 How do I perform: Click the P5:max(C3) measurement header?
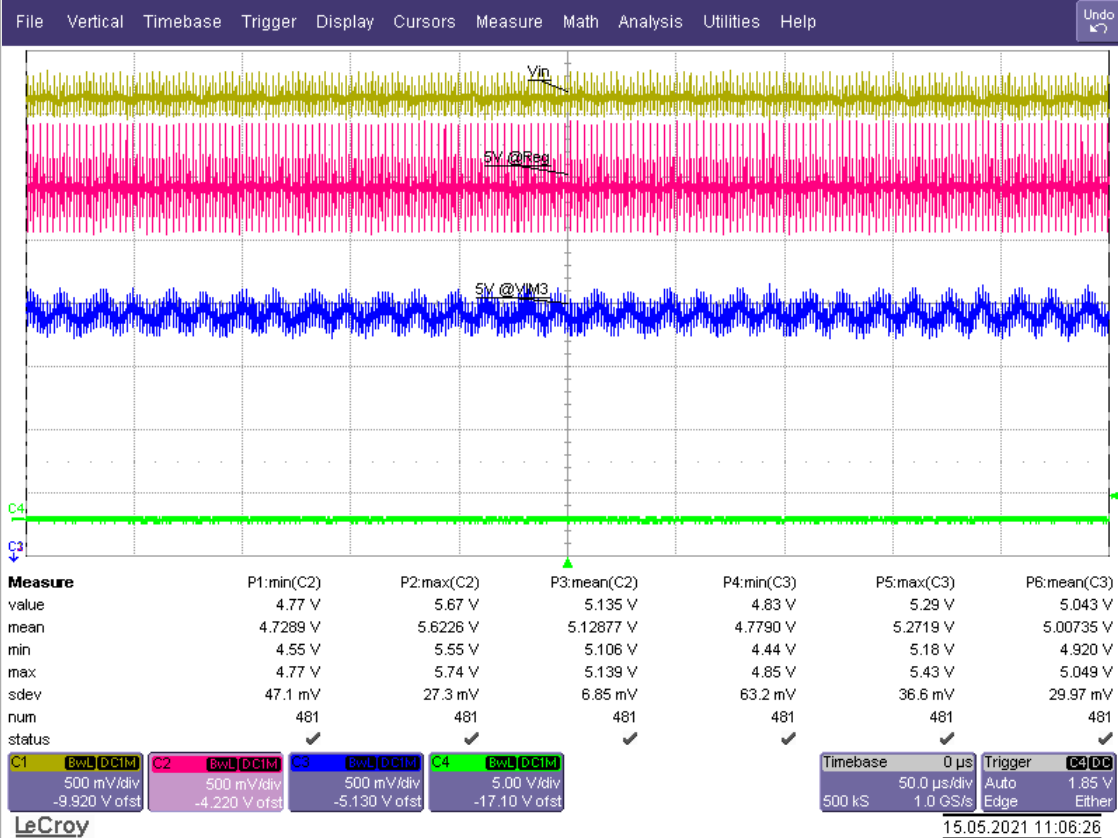[915, 583]
